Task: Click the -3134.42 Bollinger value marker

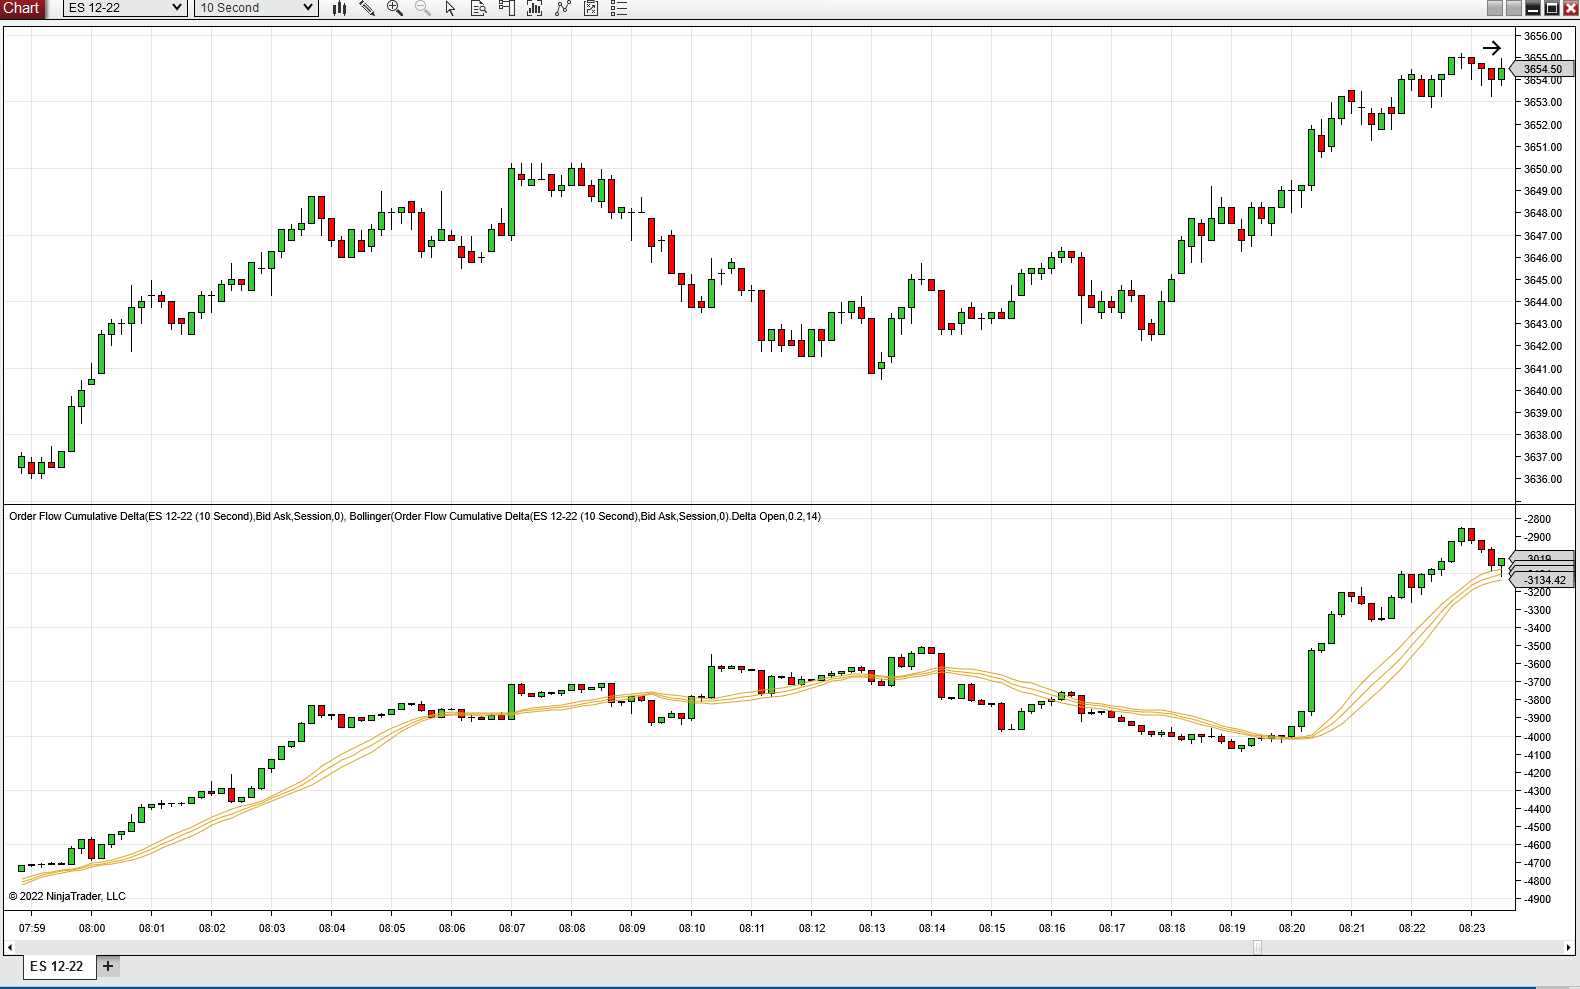Action: [1543, 580]
